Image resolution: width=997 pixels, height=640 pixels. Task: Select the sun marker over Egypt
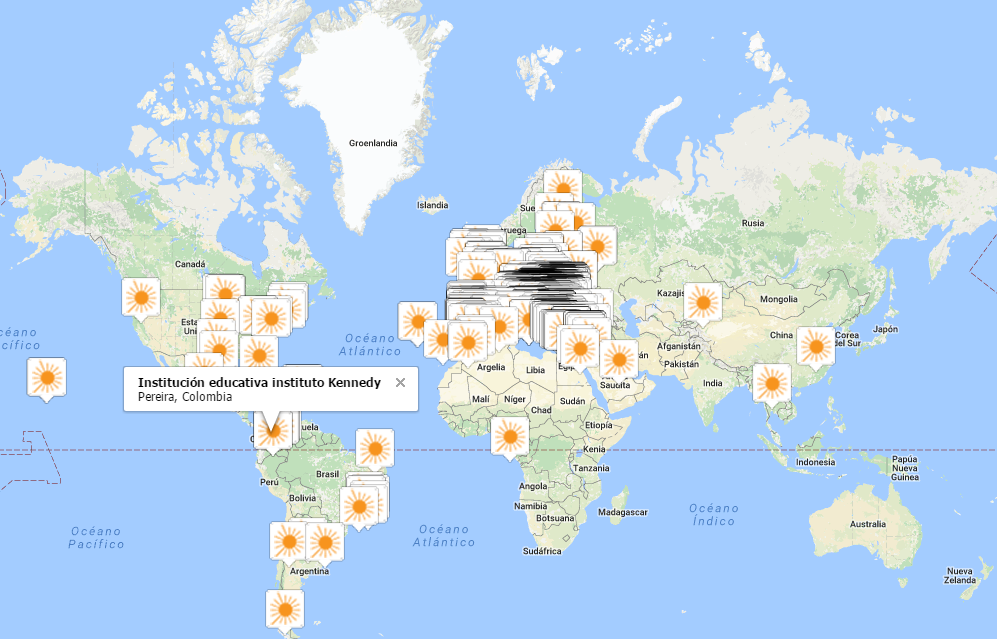tap(580, 349)
